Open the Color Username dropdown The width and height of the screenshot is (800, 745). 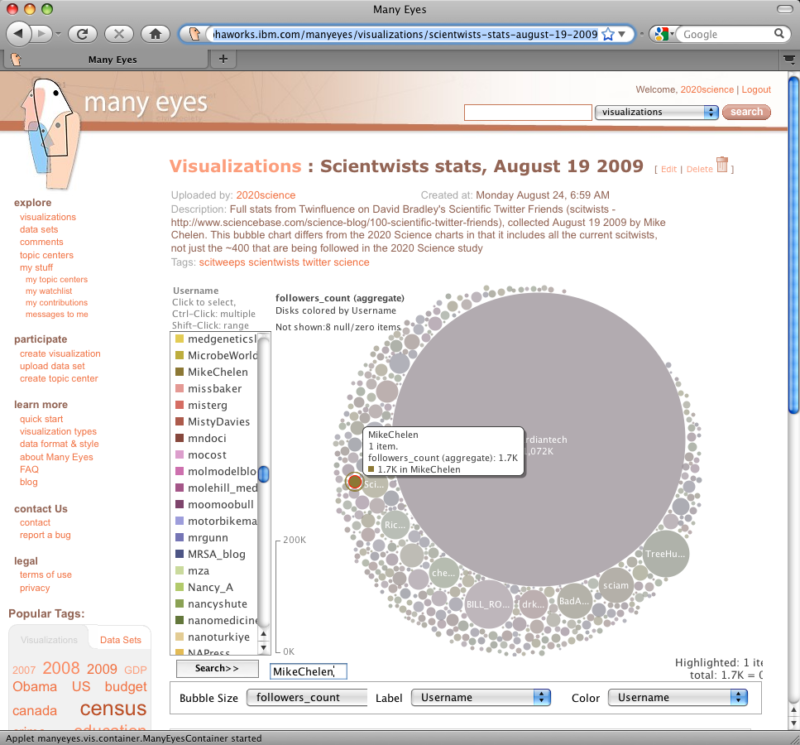678,698
